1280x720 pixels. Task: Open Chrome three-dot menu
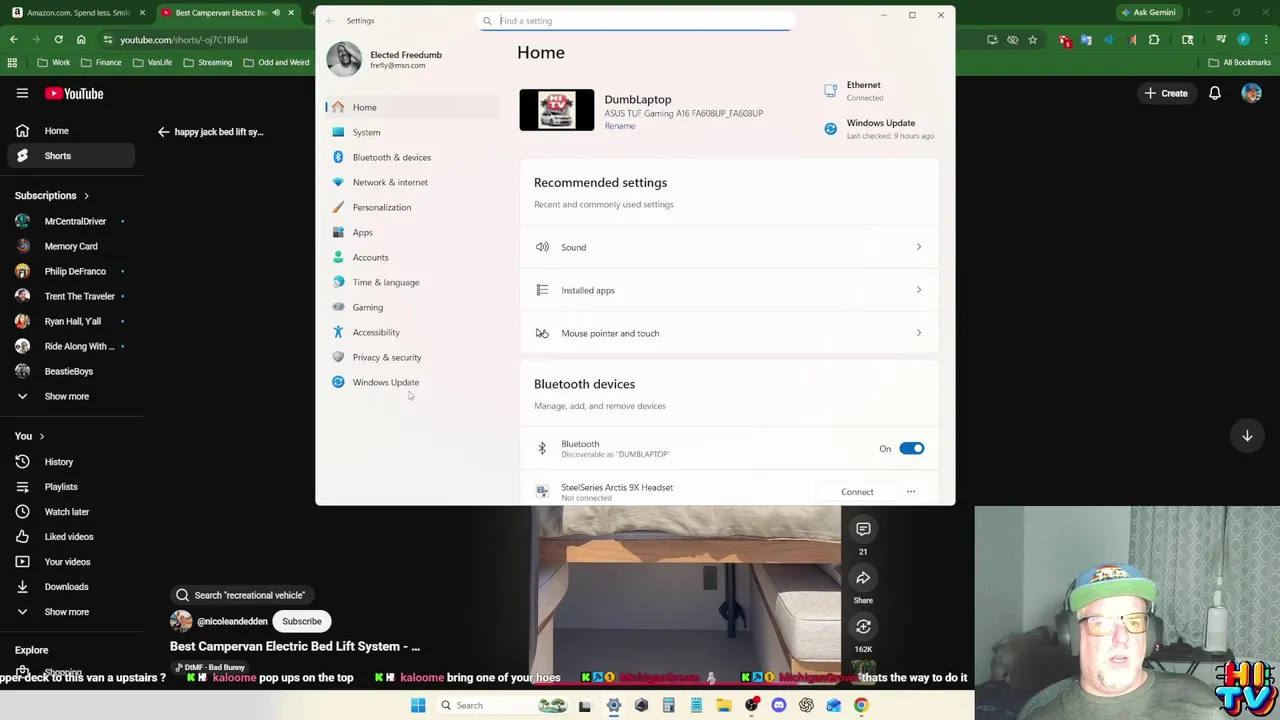[x=1266, y=39]
